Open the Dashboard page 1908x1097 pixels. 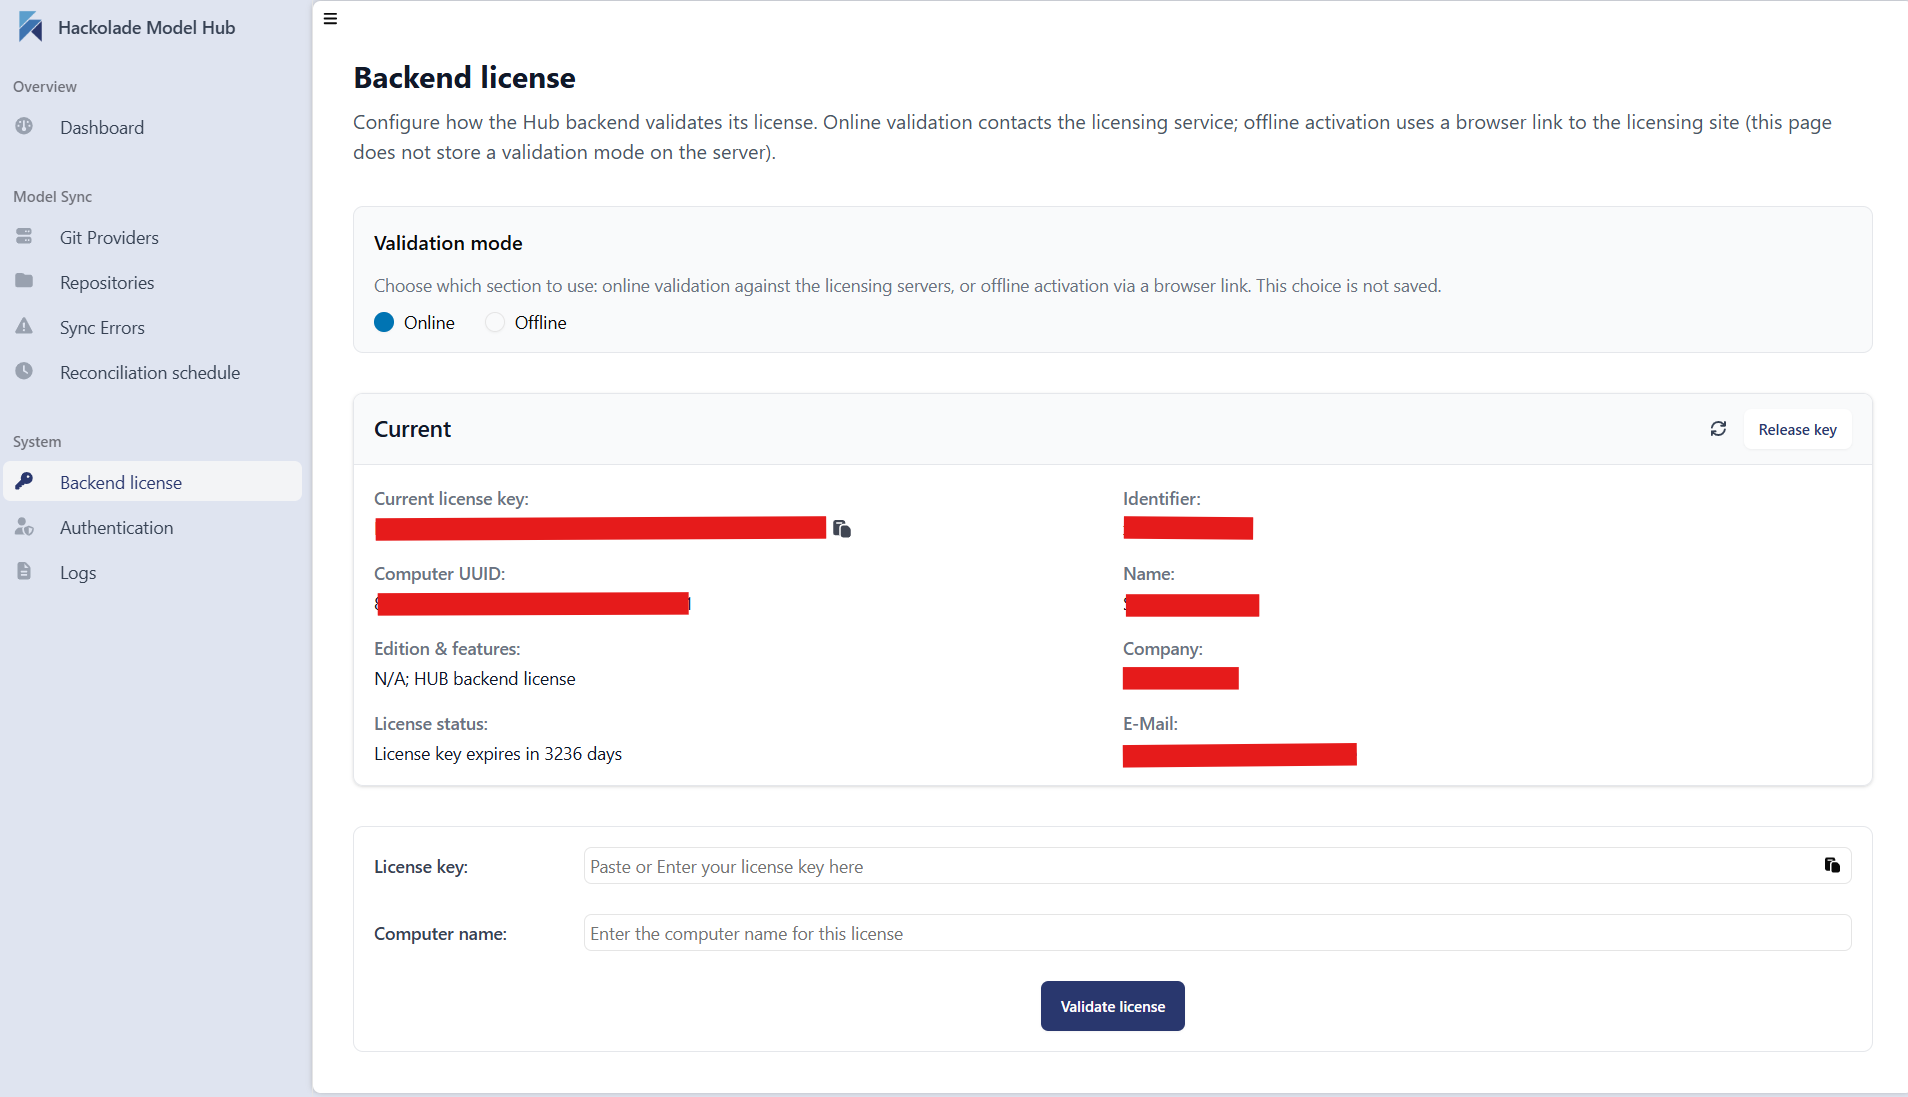[152, 127]
